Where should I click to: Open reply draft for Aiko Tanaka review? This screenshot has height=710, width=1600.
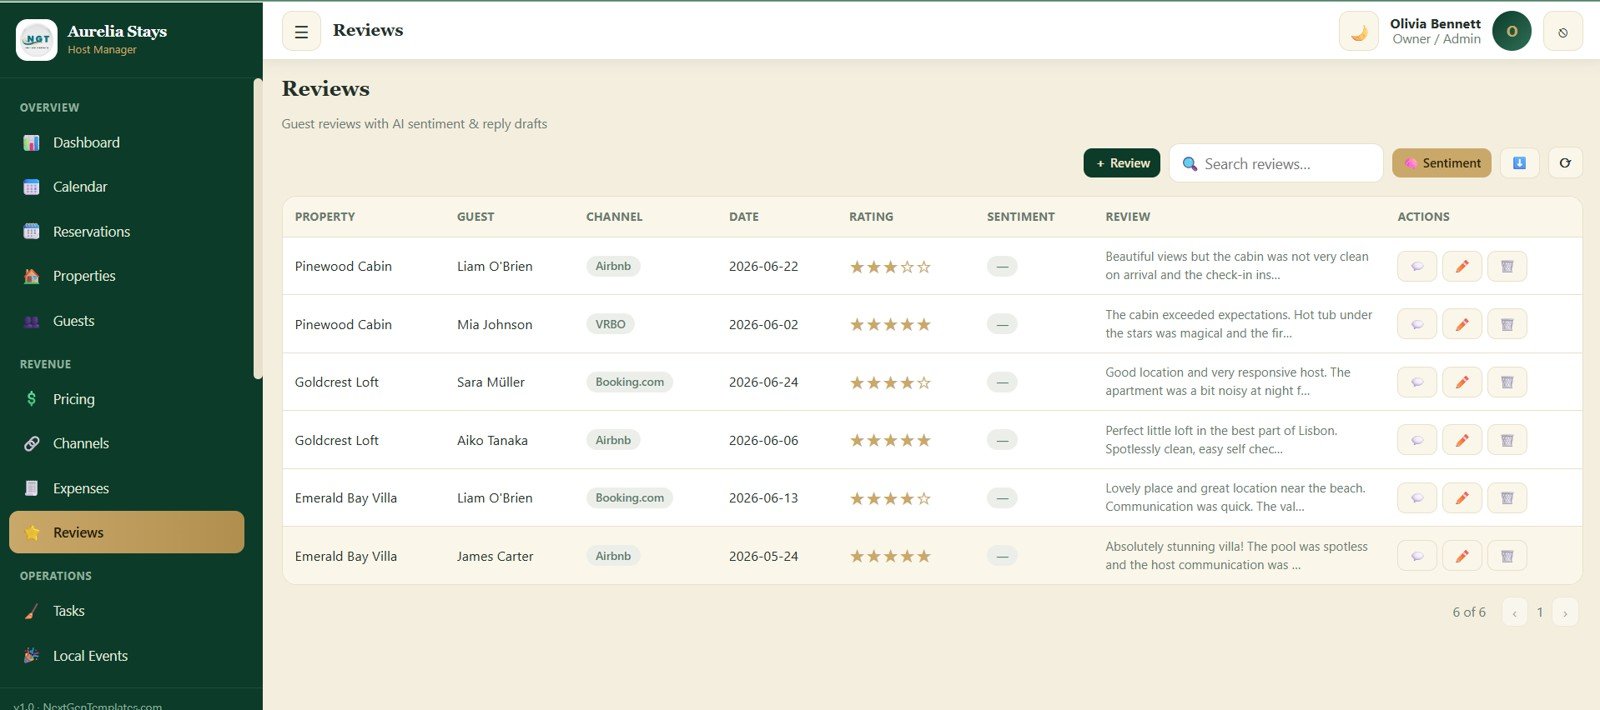pyautogui.click(x=1417, y=440)
